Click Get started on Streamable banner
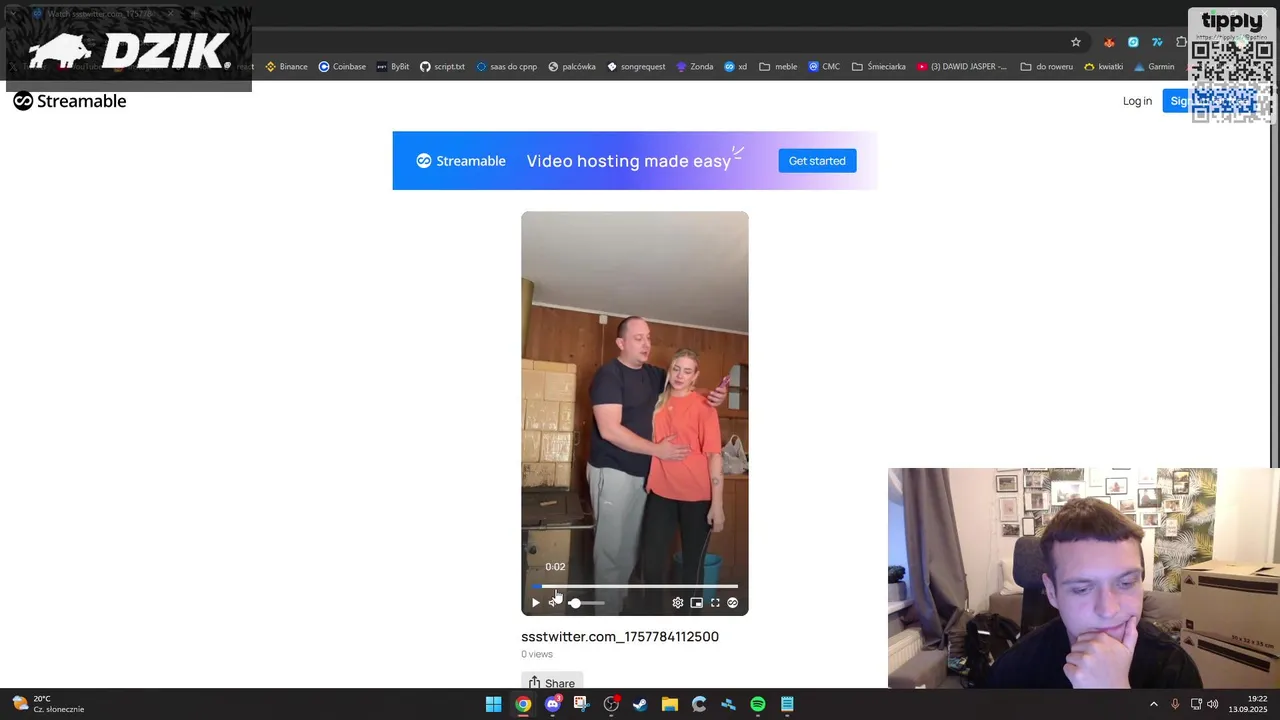This screenshot has width=1280, height=720. [817, 161]
